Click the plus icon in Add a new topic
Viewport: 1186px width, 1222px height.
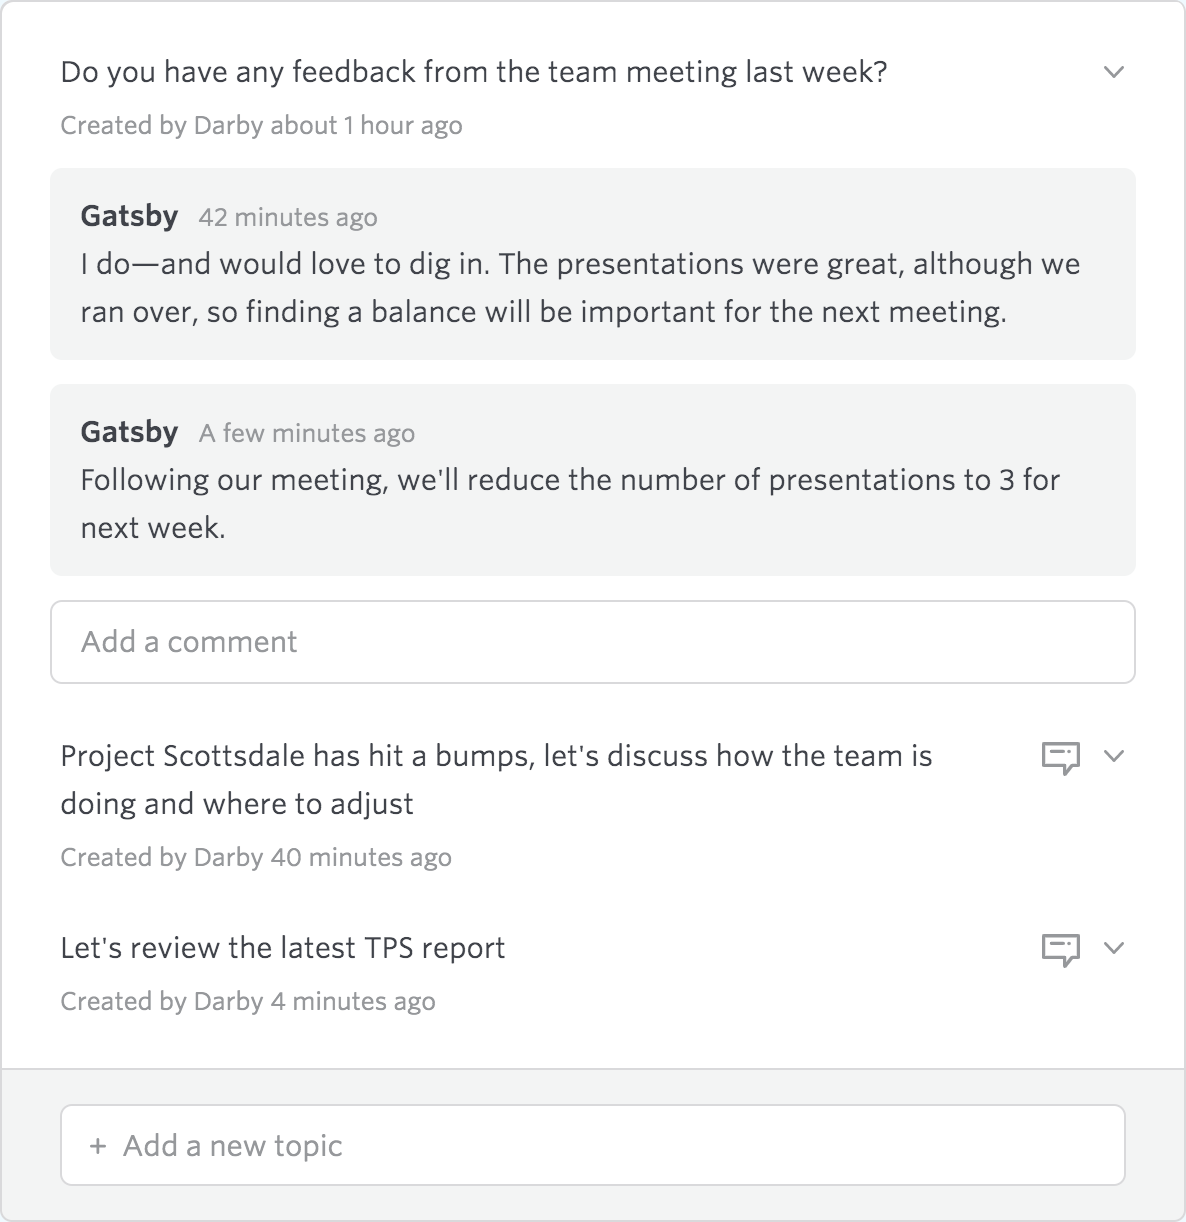pyautogui.click(x=97, y=1145)
